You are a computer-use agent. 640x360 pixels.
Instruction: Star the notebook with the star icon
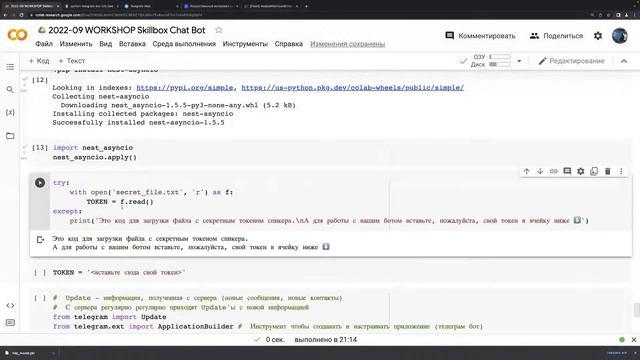coord(219,30)
